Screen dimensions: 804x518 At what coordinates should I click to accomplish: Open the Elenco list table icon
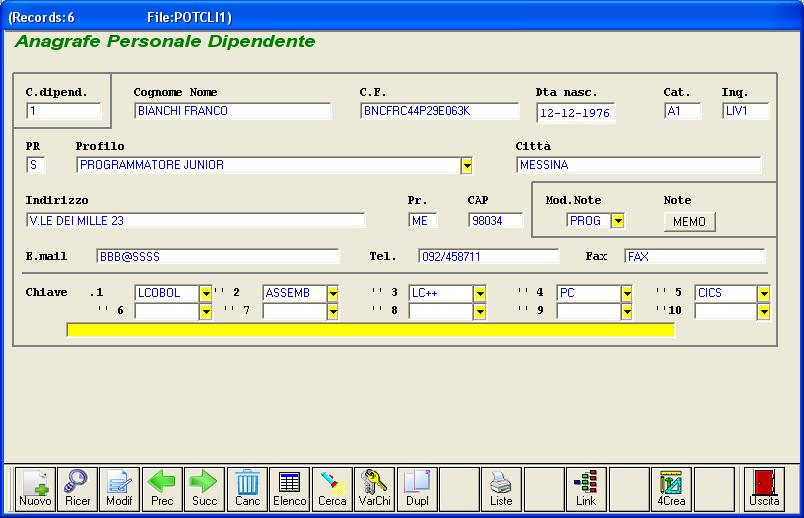point(290,489)
